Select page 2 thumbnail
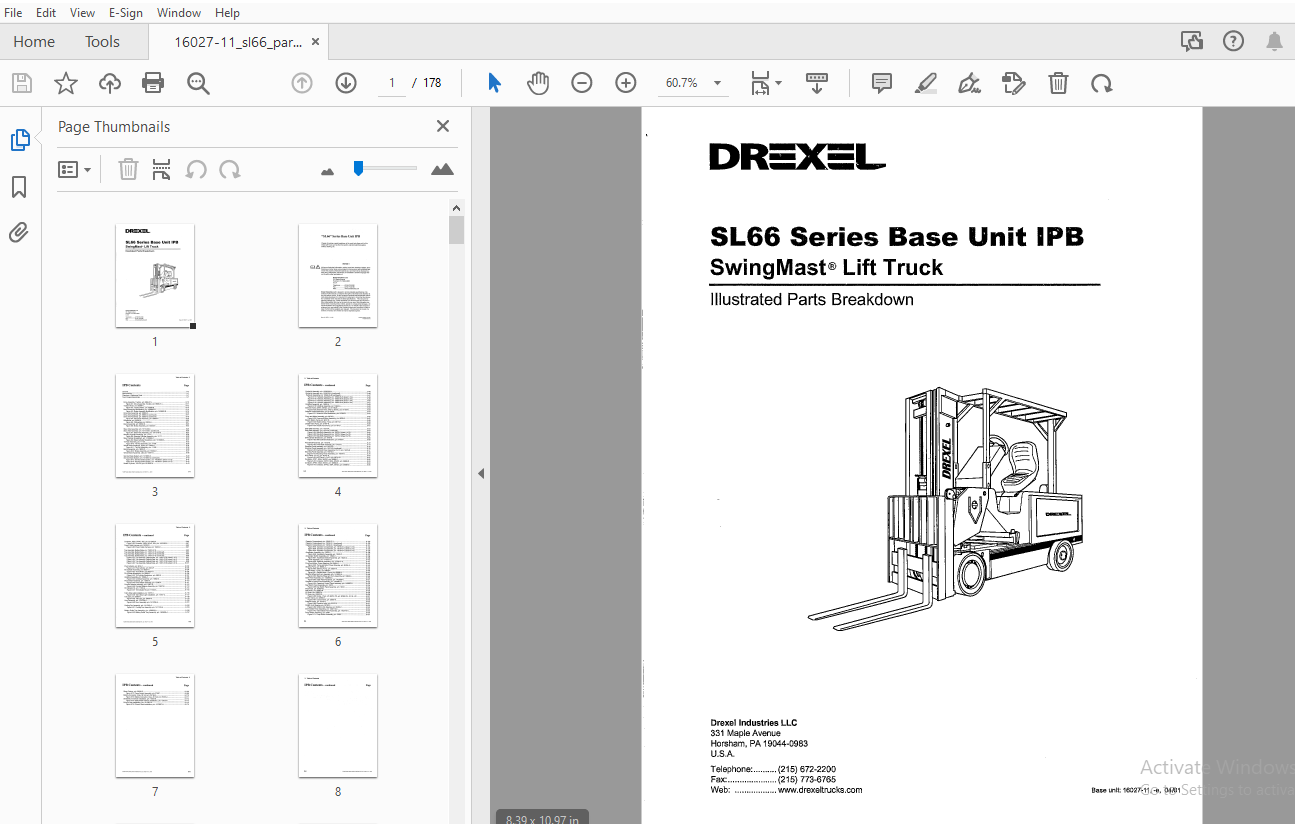The height and width of the screenshot is (824, 1295). coord(338,275)
